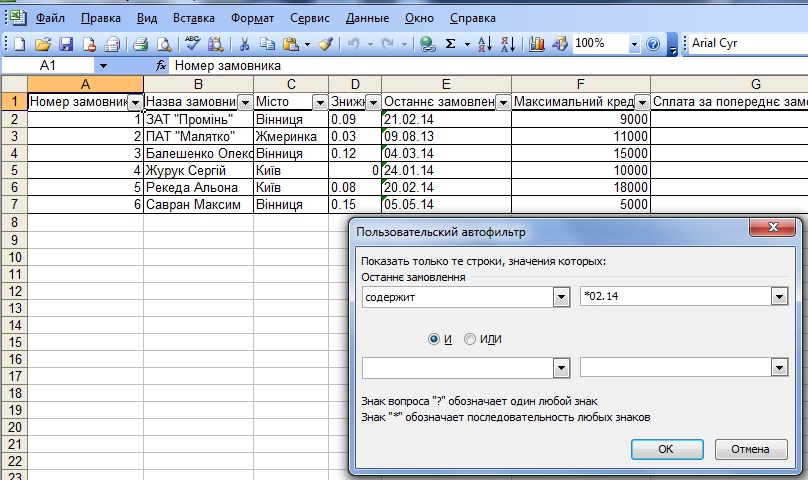Click the Undo arrow

coord(354,44)
